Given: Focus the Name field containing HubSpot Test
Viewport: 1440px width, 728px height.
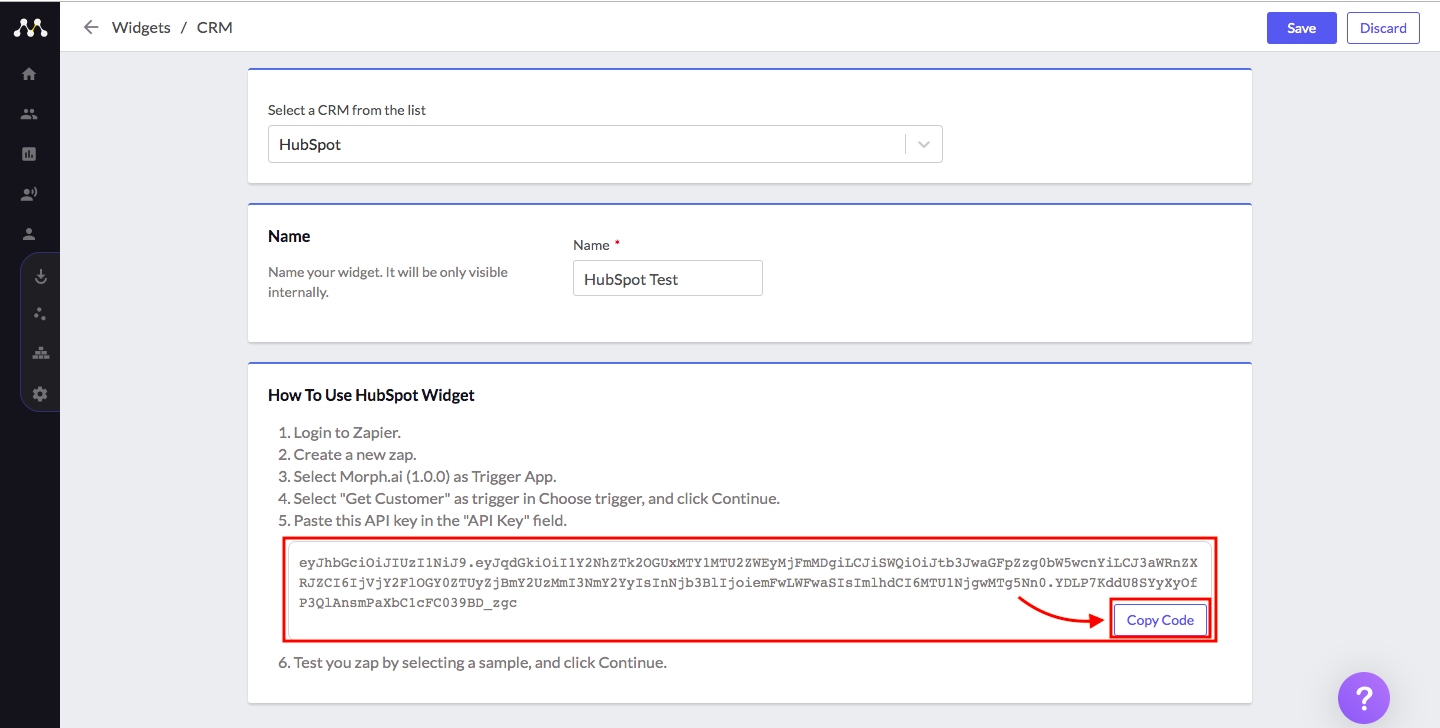Looking at the screenshot, I should click(x=668, y=279).
